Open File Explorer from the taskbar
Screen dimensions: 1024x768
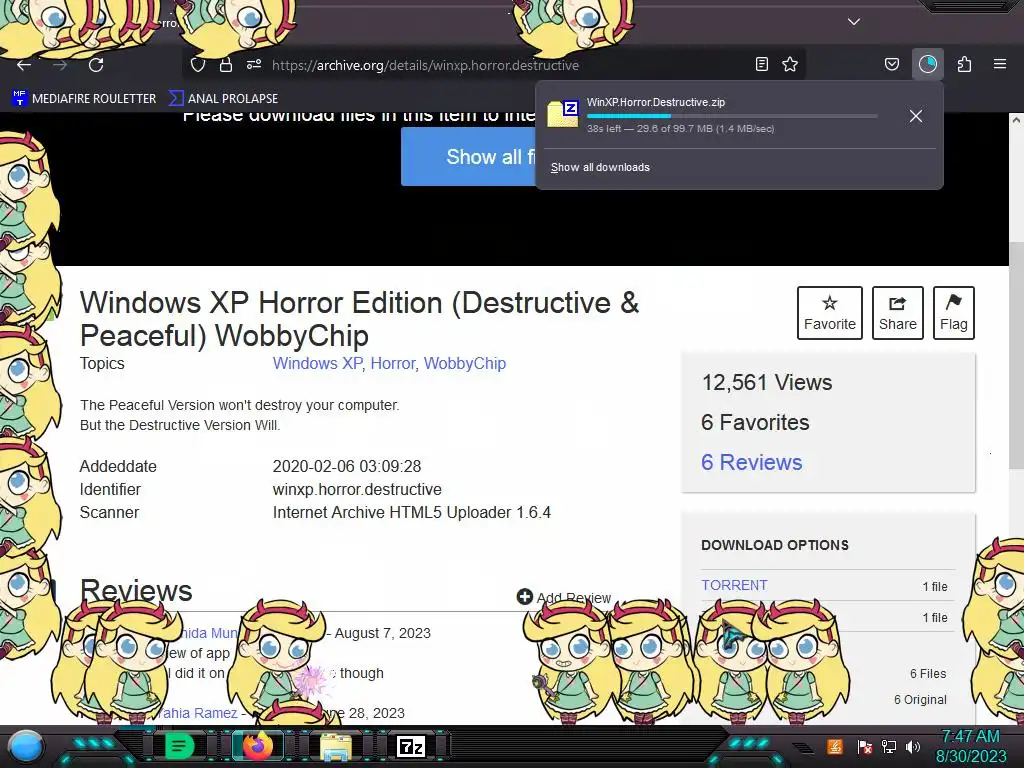coord(336,746)
